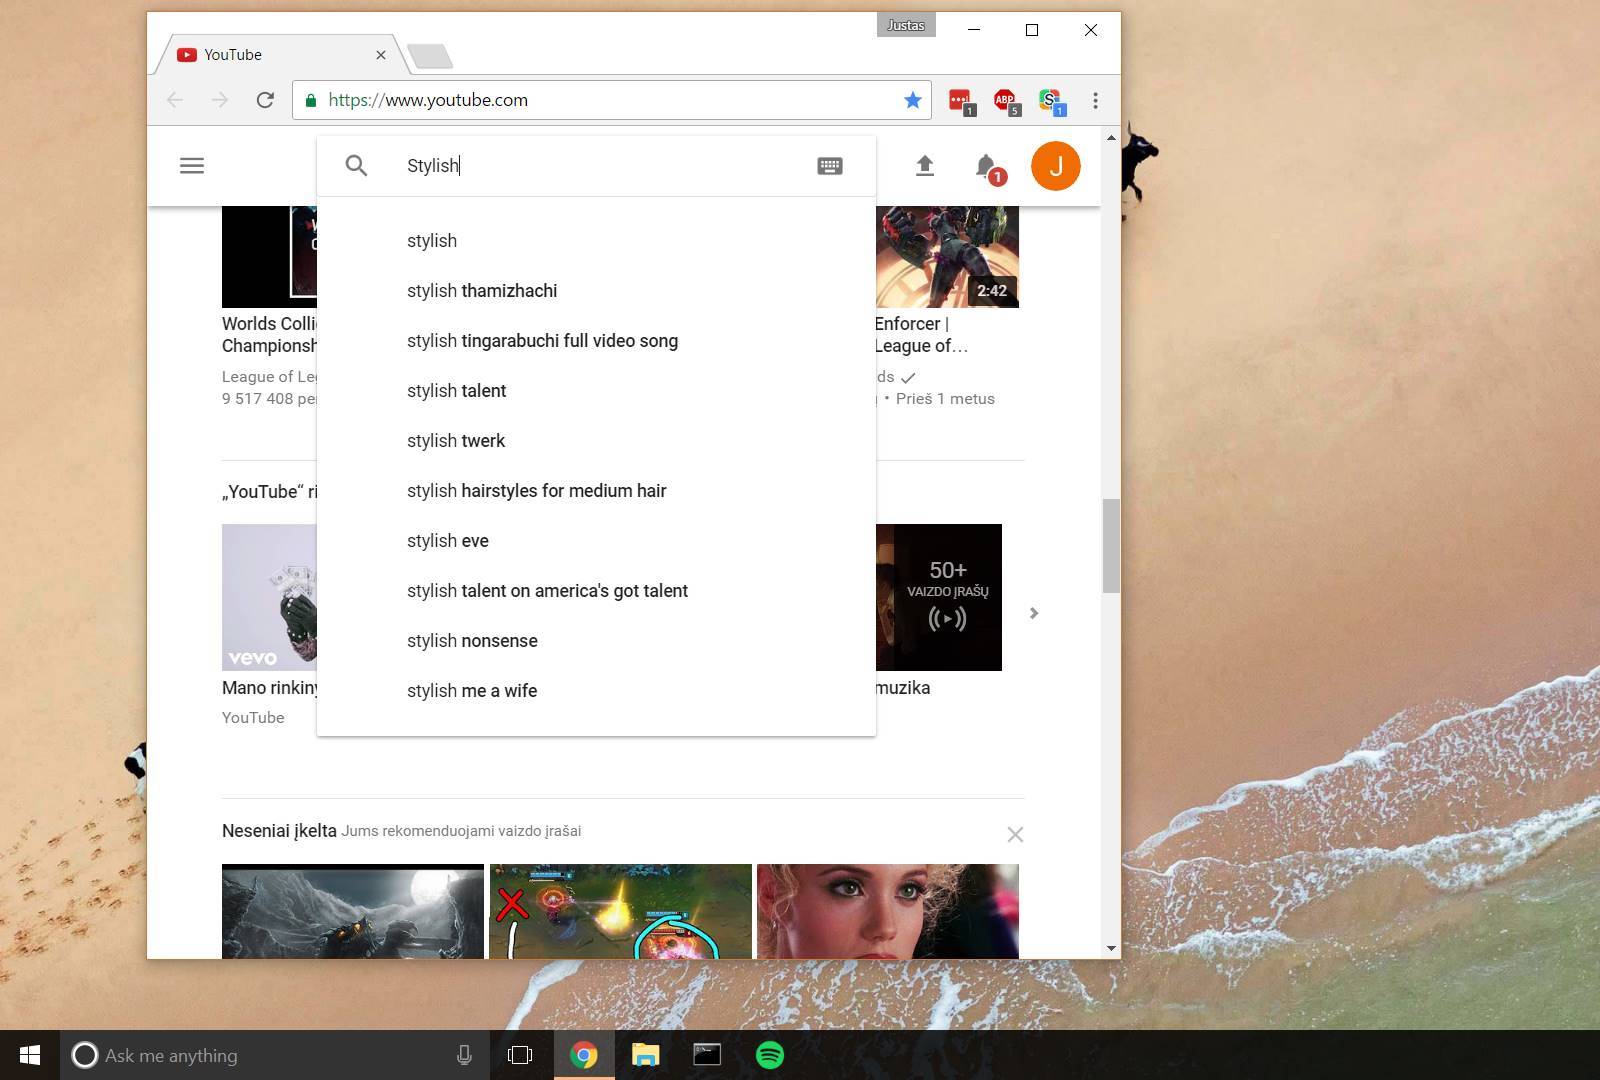Dismiss the Neseniai įkelta section
This screenshot has width=1600, height=1080.
[1015, 834]
